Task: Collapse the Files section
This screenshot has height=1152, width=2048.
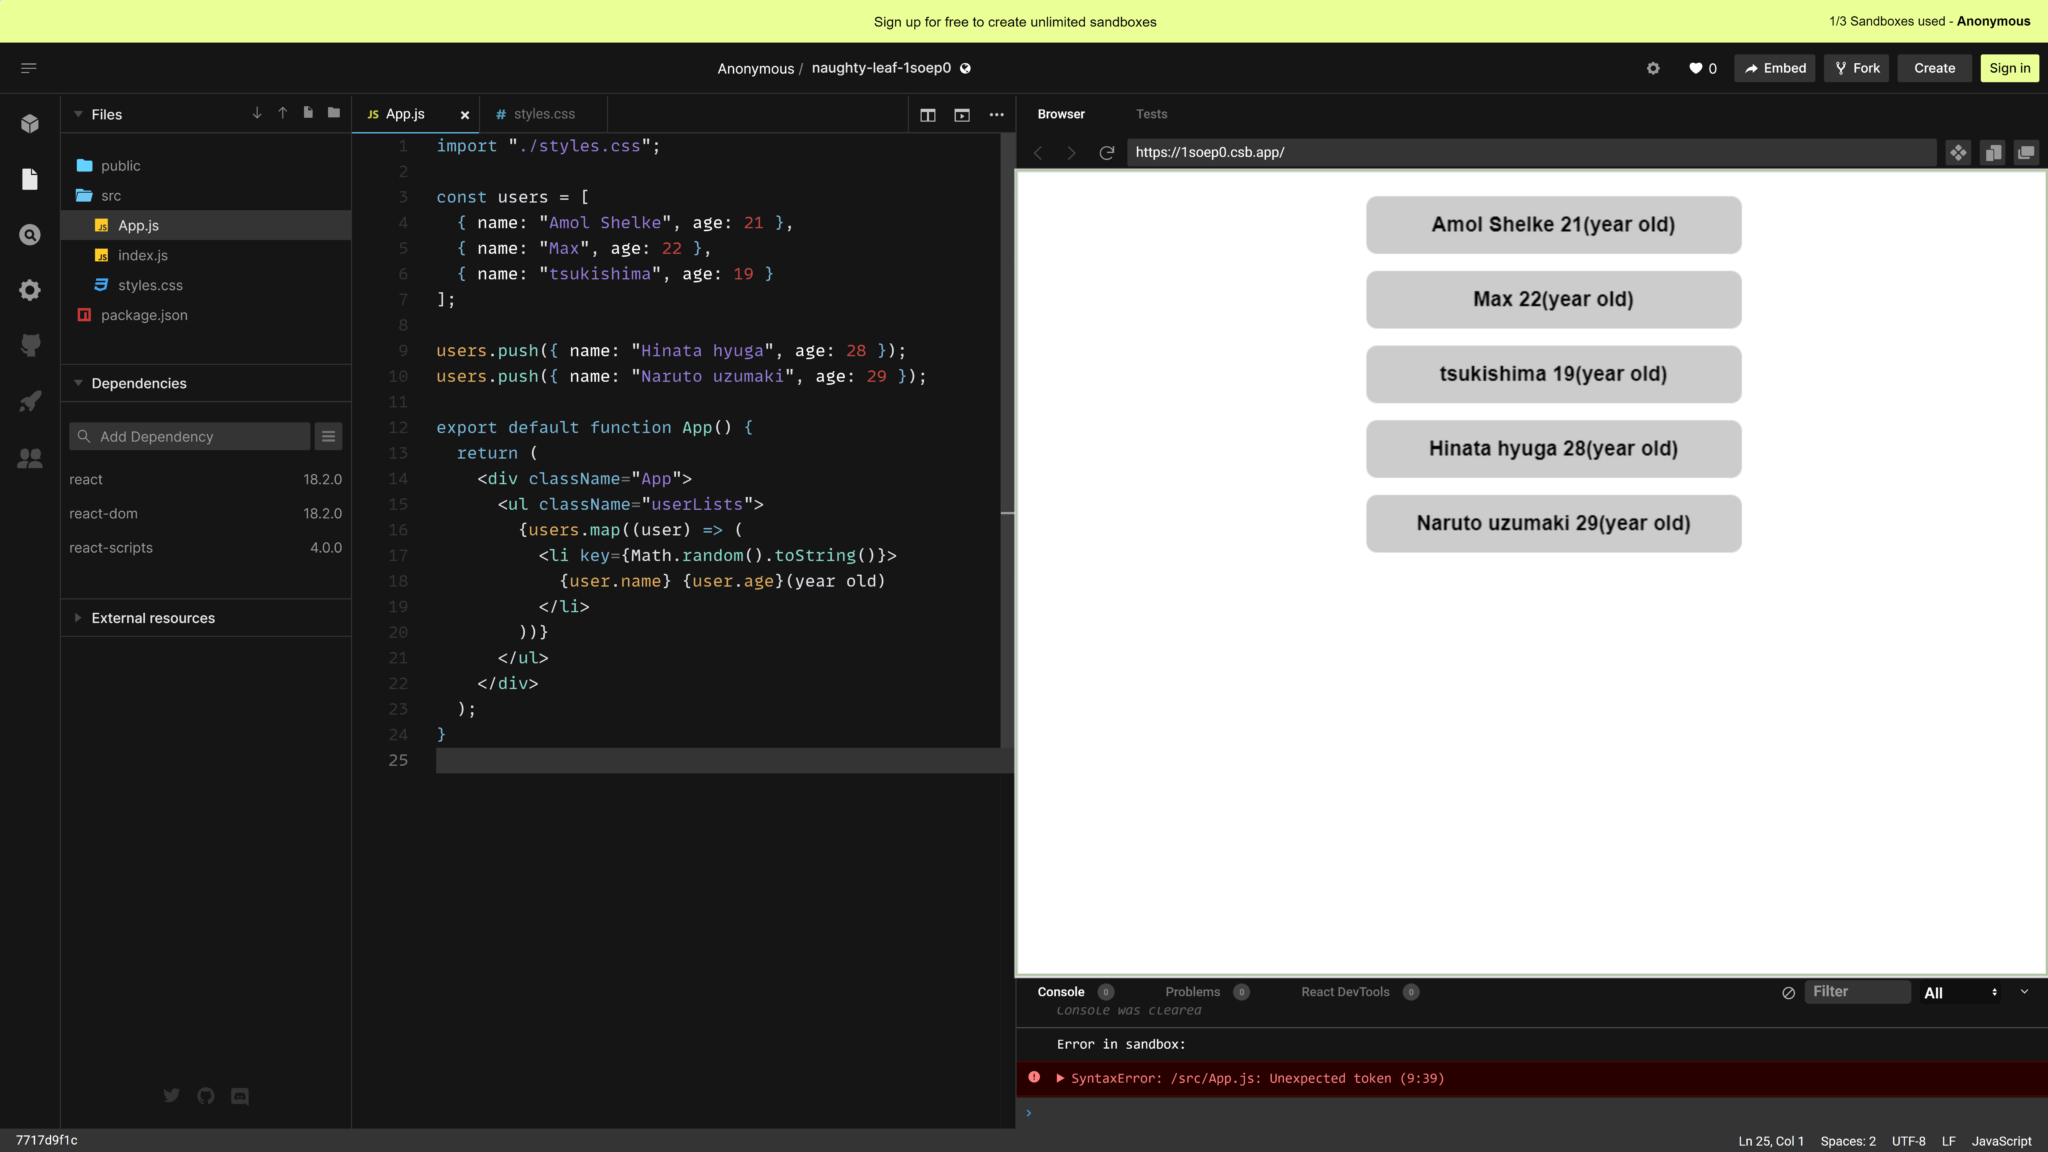Action: pyautogui.click(x=78, y=114)
